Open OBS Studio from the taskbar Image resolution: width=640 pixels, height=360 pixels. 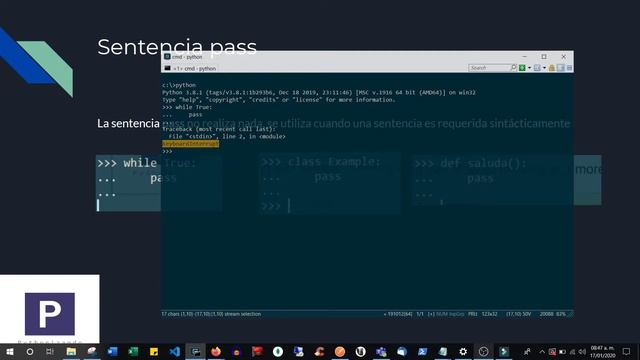point(483,351)
